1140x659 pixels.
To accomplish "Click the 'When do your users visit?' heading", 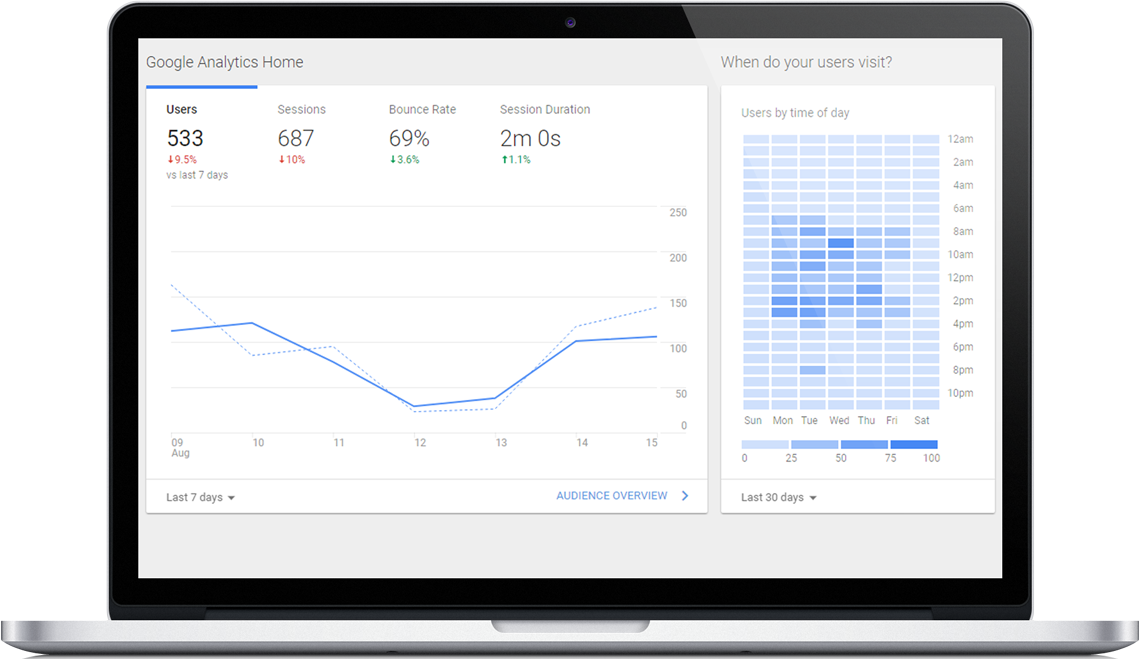I will point(806,63).
